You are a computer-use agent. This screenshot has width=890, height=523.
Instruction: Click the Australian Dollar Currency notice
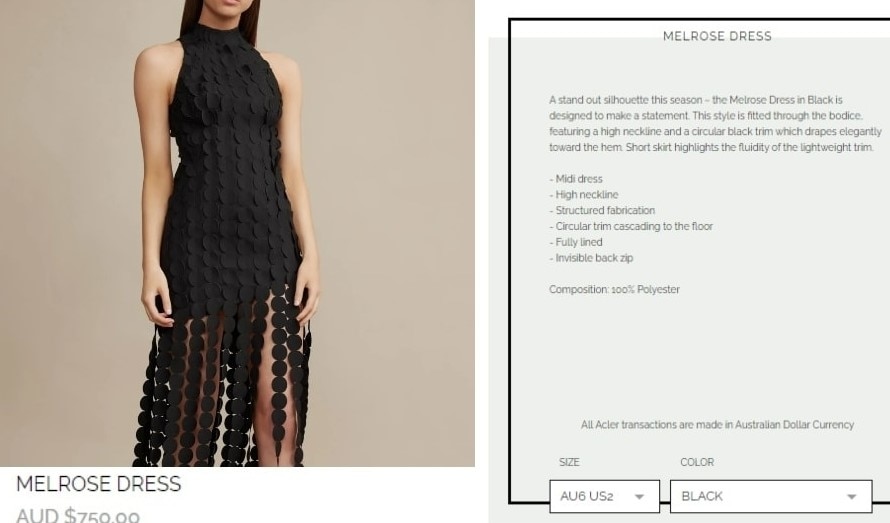tap(717, 425)
